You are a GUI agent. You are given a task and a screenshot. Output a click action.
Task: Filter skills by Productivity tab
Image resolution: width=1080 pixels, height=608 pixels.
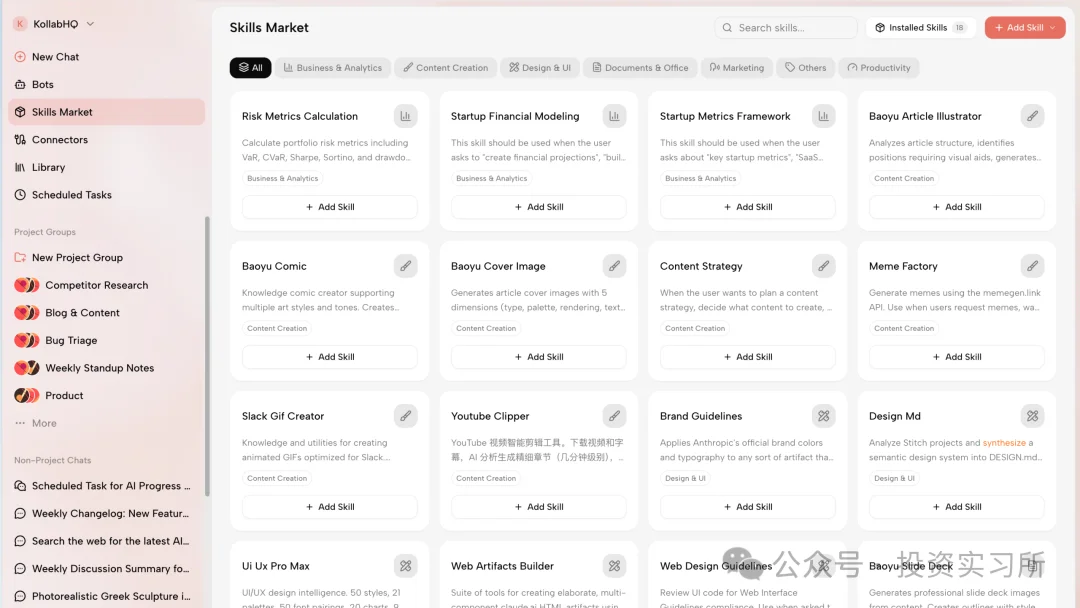click(x=878, y=68)
